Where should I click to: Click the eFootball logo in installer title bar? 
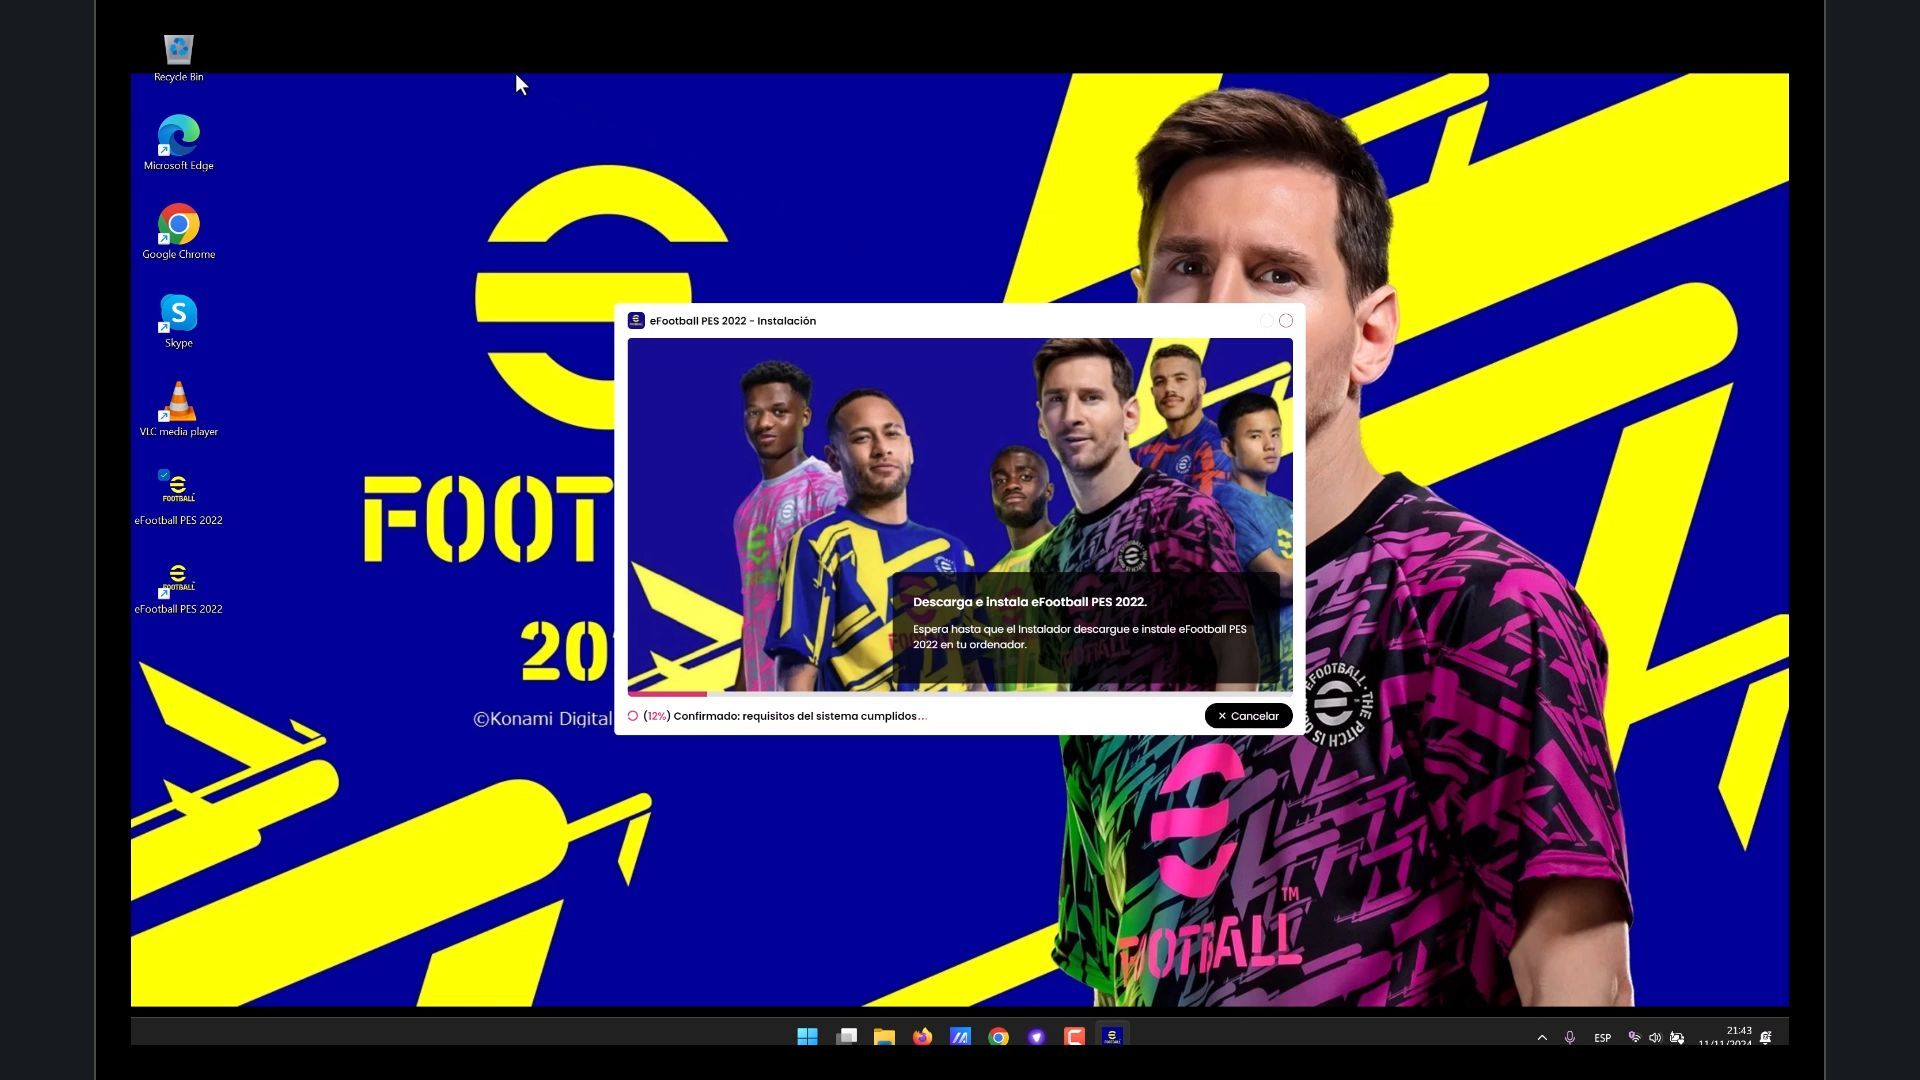coord(636,321)
